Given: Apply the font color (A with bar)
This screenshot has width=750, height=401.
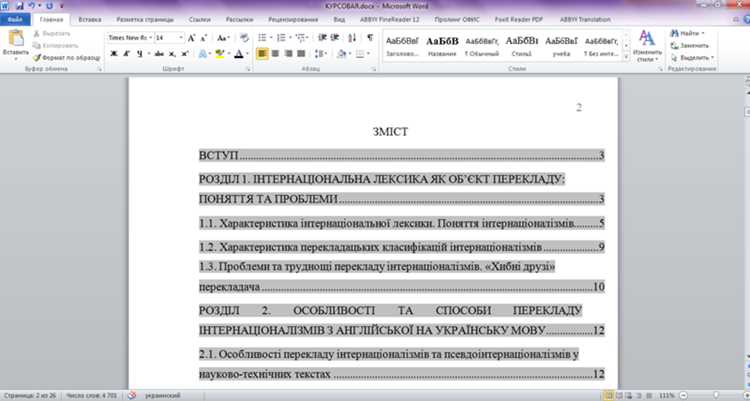Looking at the screenshot, I should click(239, 54).
